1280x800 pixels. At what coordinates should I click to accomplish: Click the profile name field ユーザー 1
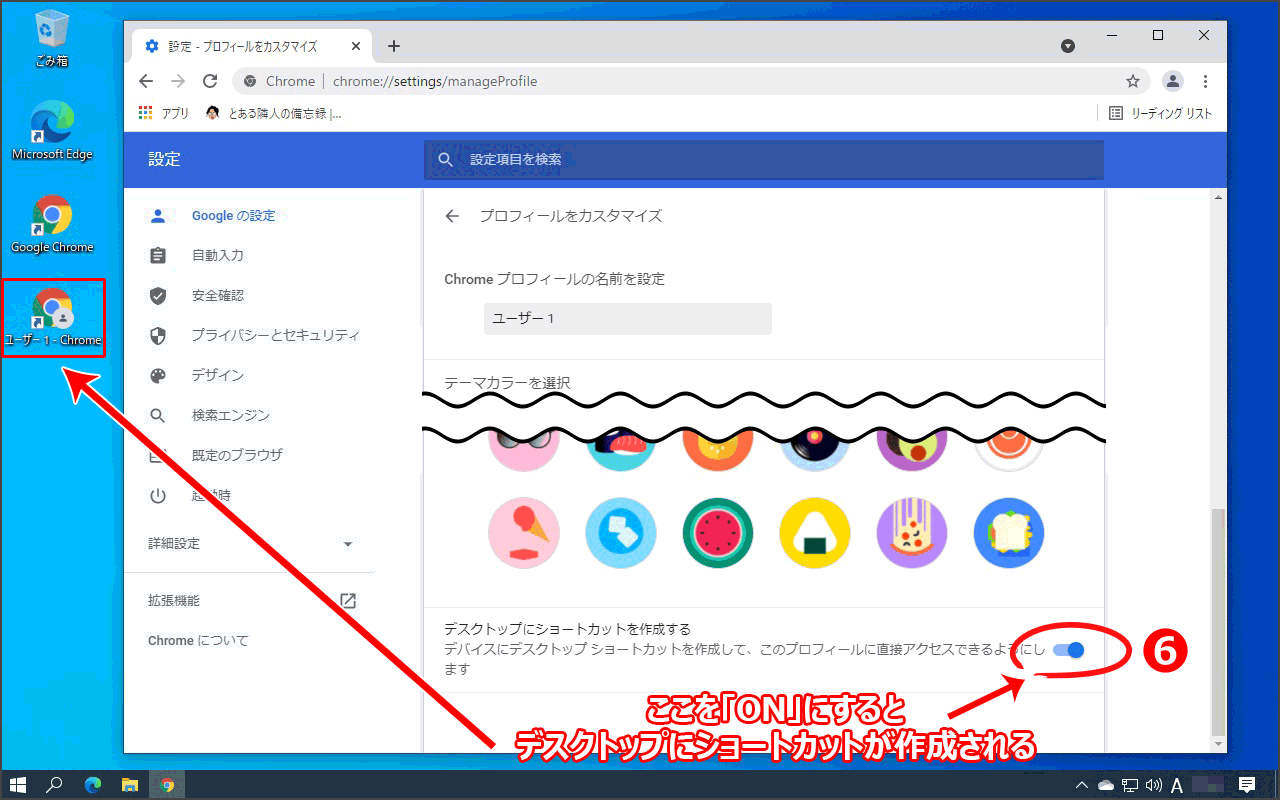(x=628, y=318)
